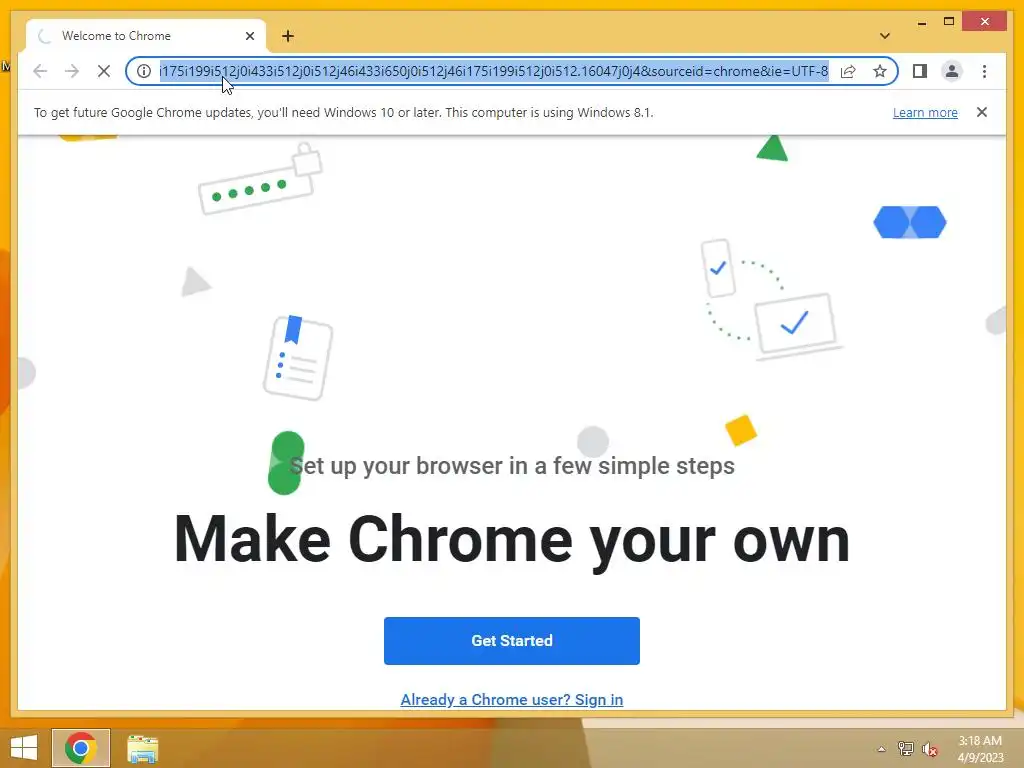This screenshot has width=1024, height=768.
Task: Open File Explorer from the taskbar
Action: 142,748
